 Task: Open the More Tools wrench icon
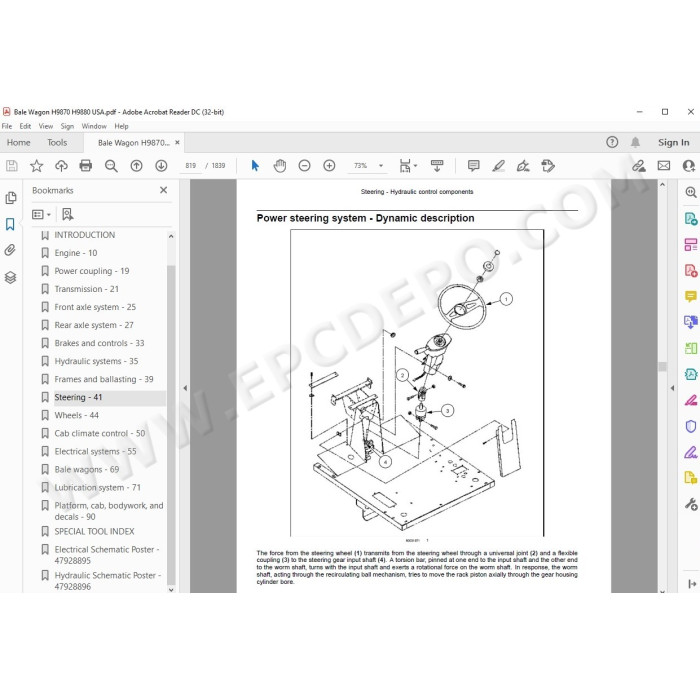point(691,504)
